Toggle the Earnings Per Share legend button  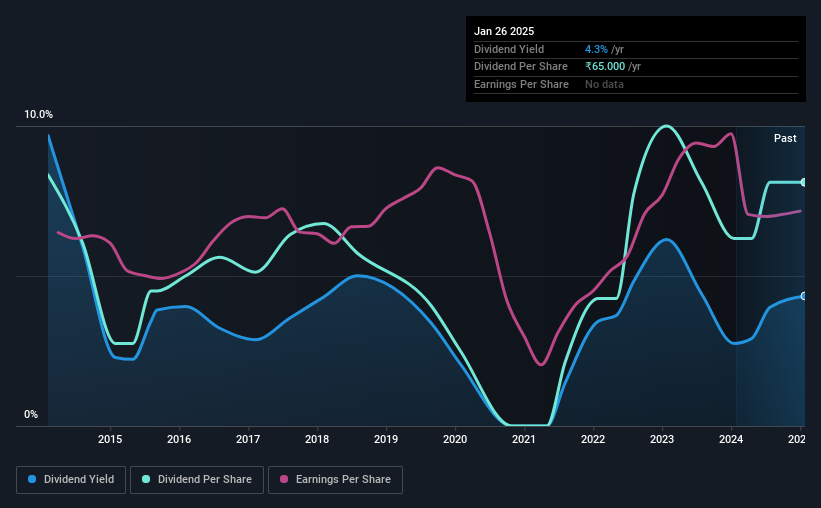pyautogui.click(x=335, y=480)
